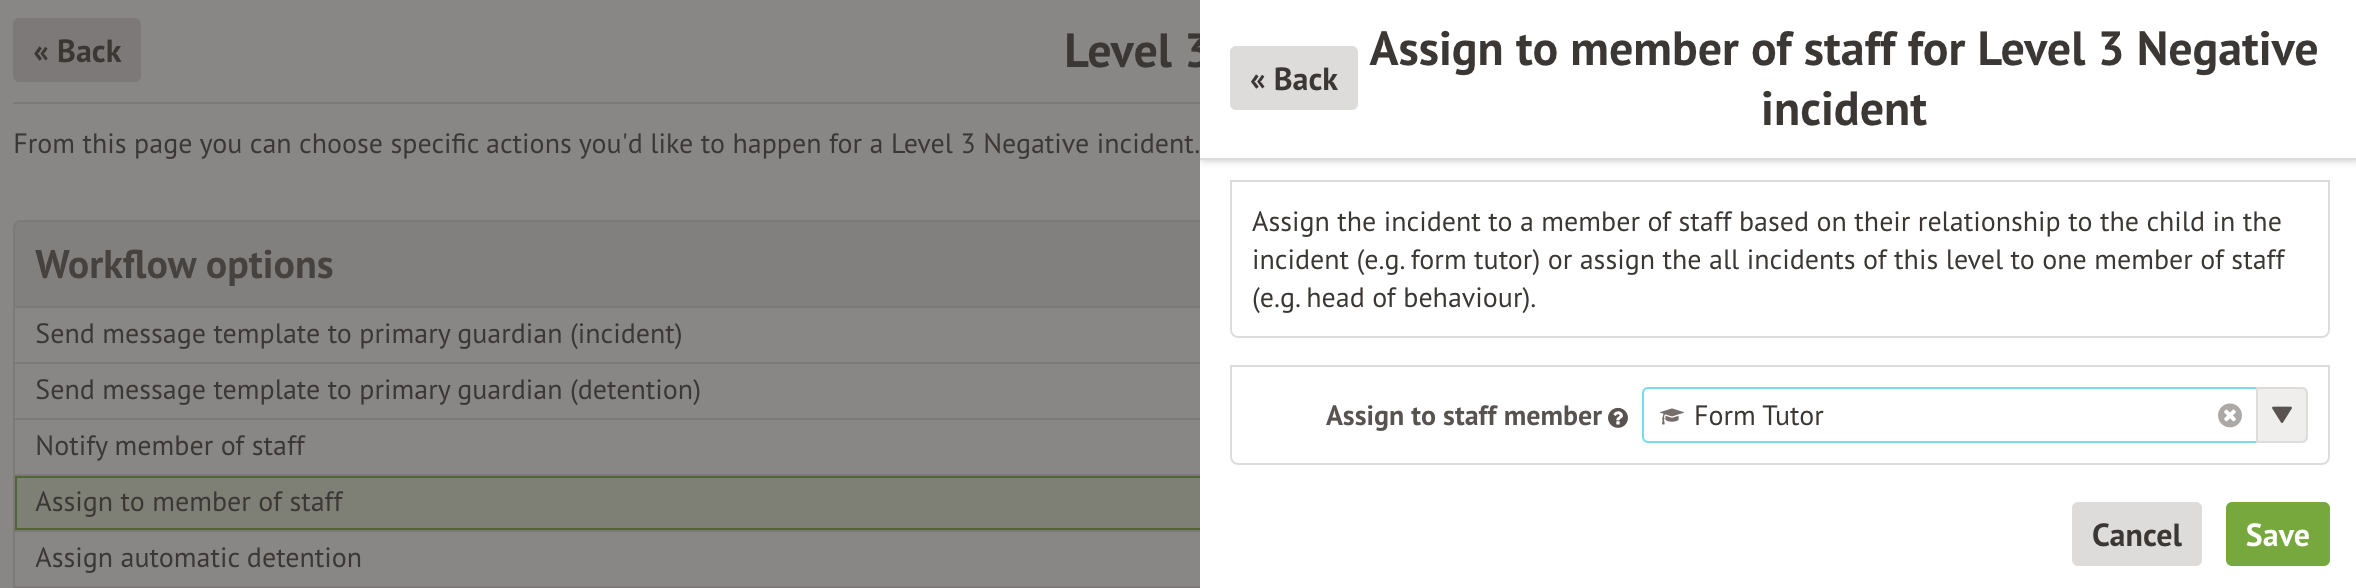Click the Assign to staff member label
The width and height of the screenshot is (2356, 588).
coord(1463,416)
